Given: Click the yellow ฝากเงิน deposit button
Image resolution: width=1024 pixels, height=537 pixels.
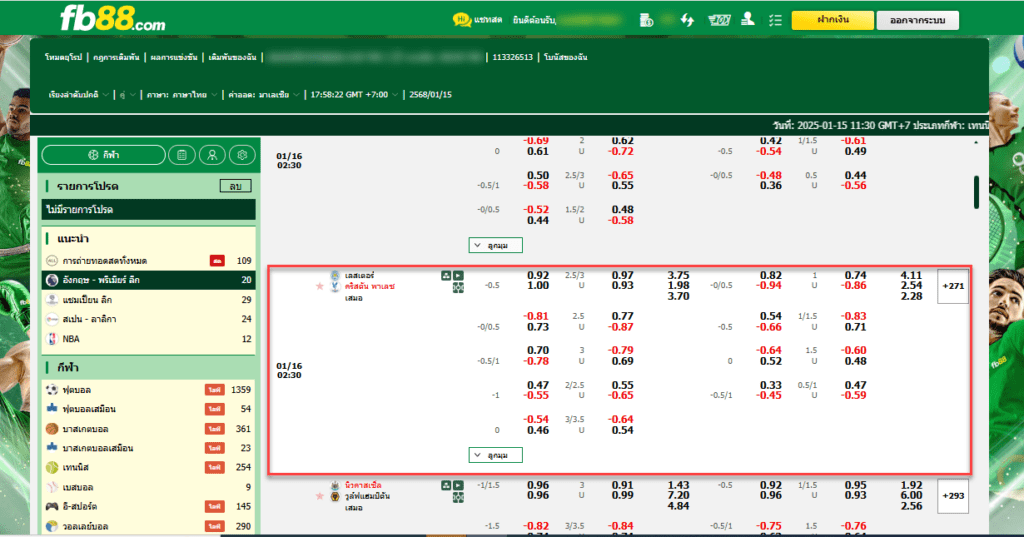Looking at the screenshot, I should click(833, 20).
